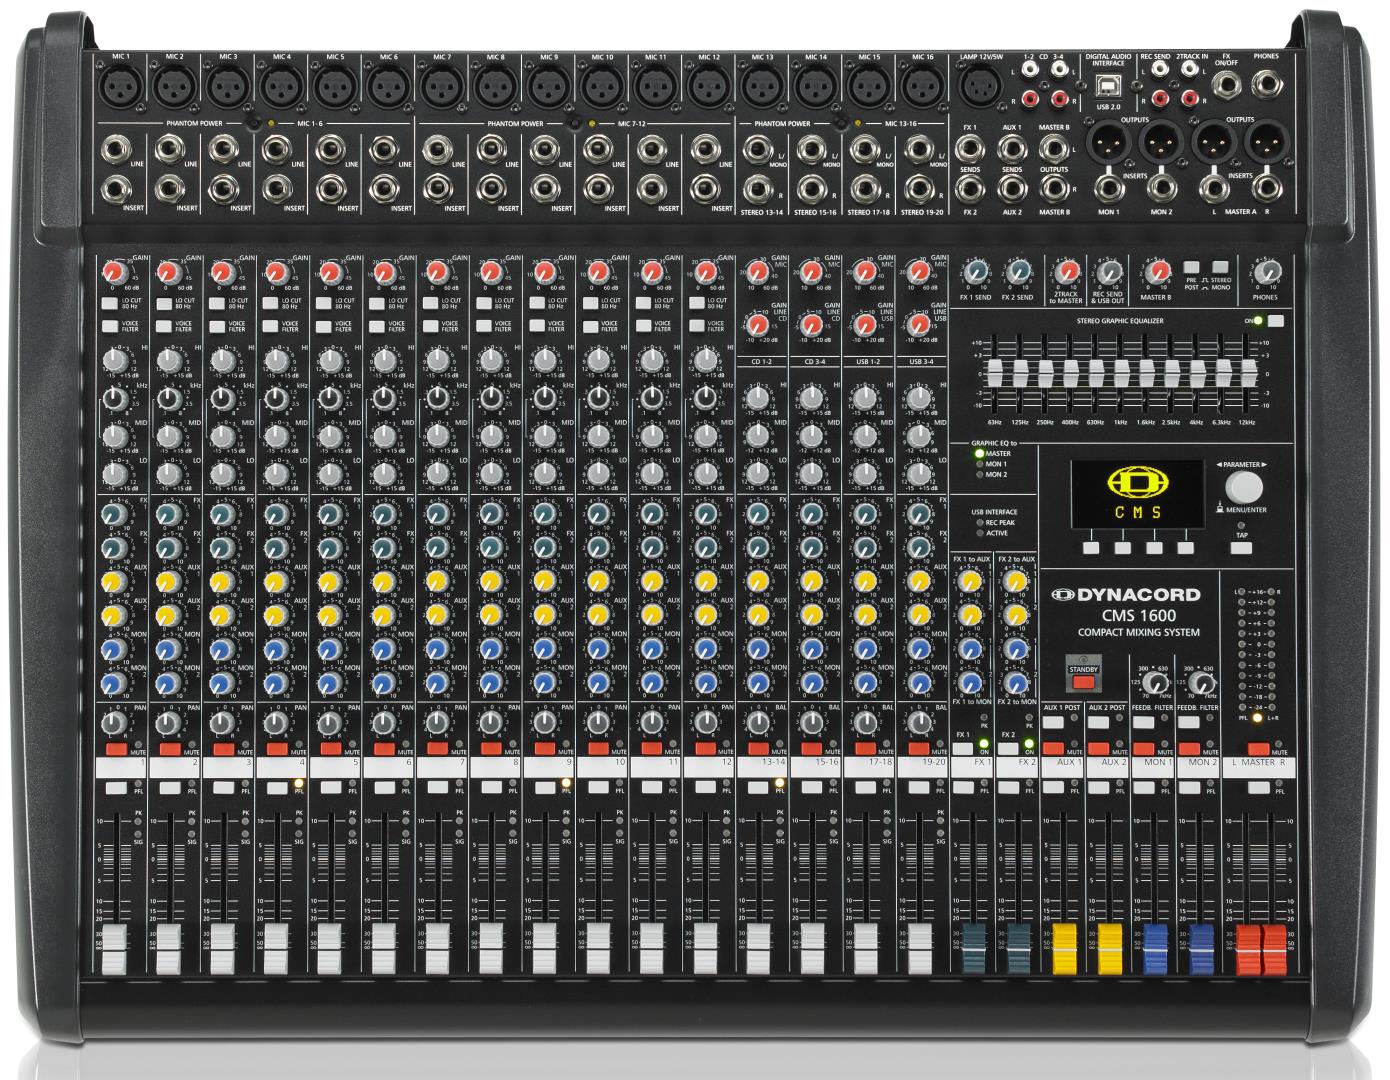The image size is (1390, 1080).
Task: Click the LAMP 12V/5W socket
Action: [x=980, y=86]
